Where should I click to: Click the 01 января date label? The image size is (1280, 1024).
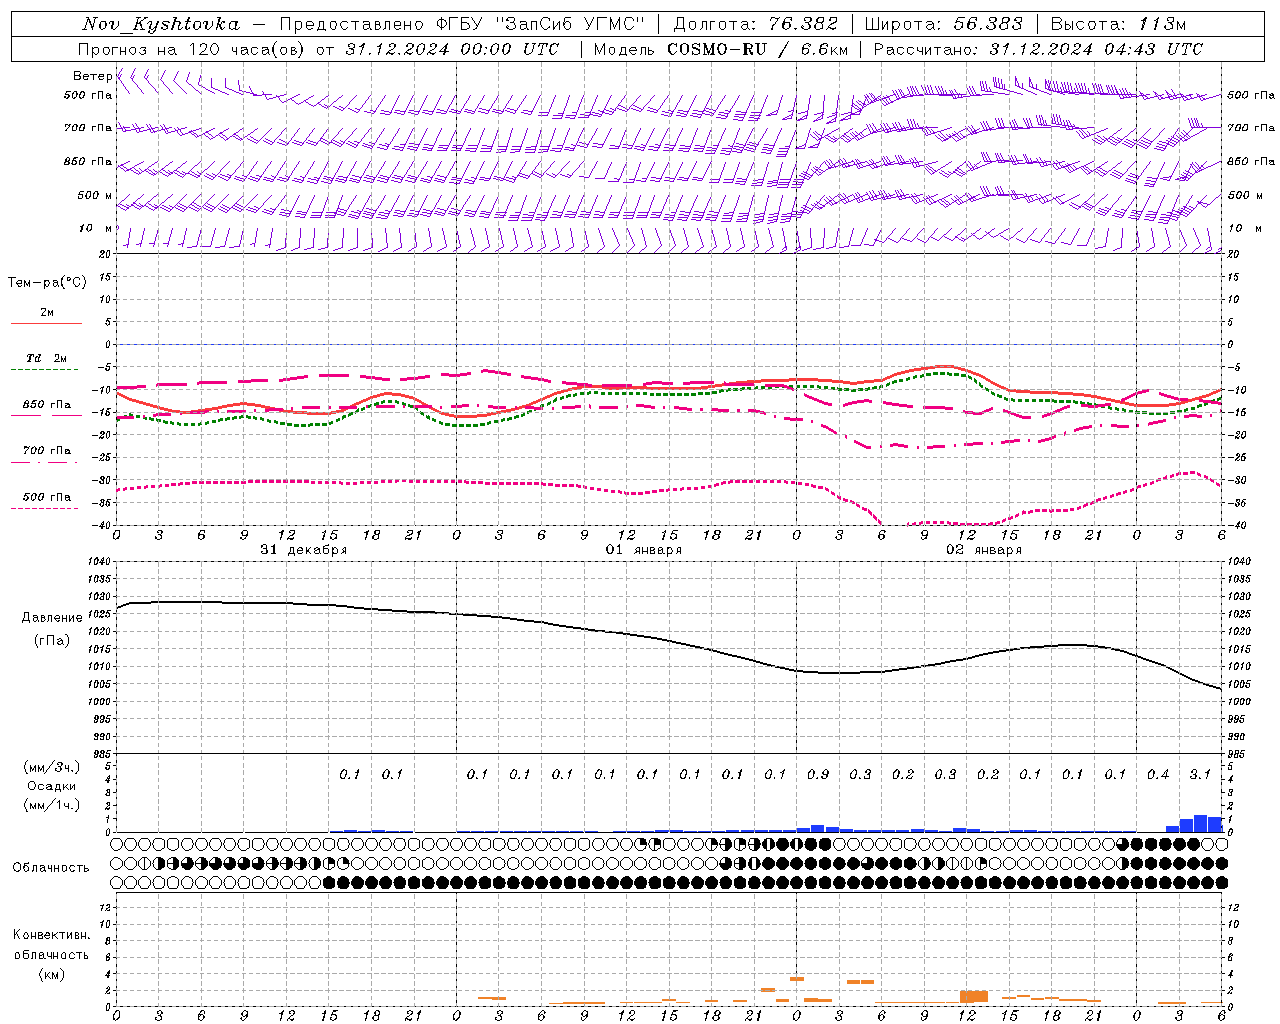644,550
